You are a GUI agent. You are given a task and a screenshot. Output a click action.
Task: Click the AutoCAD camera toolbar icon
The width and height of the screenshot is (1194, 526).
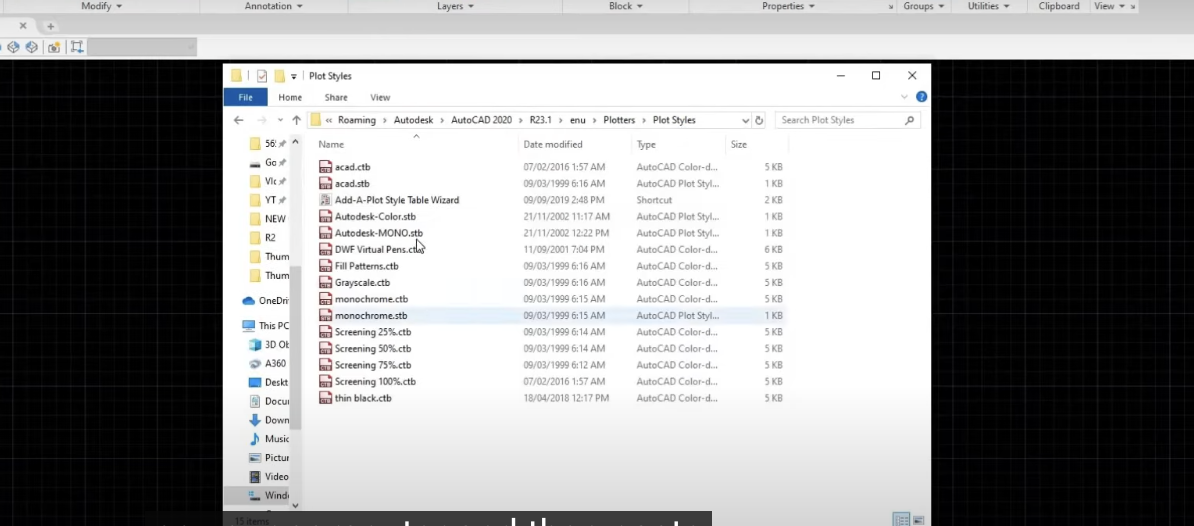(53, 47)
